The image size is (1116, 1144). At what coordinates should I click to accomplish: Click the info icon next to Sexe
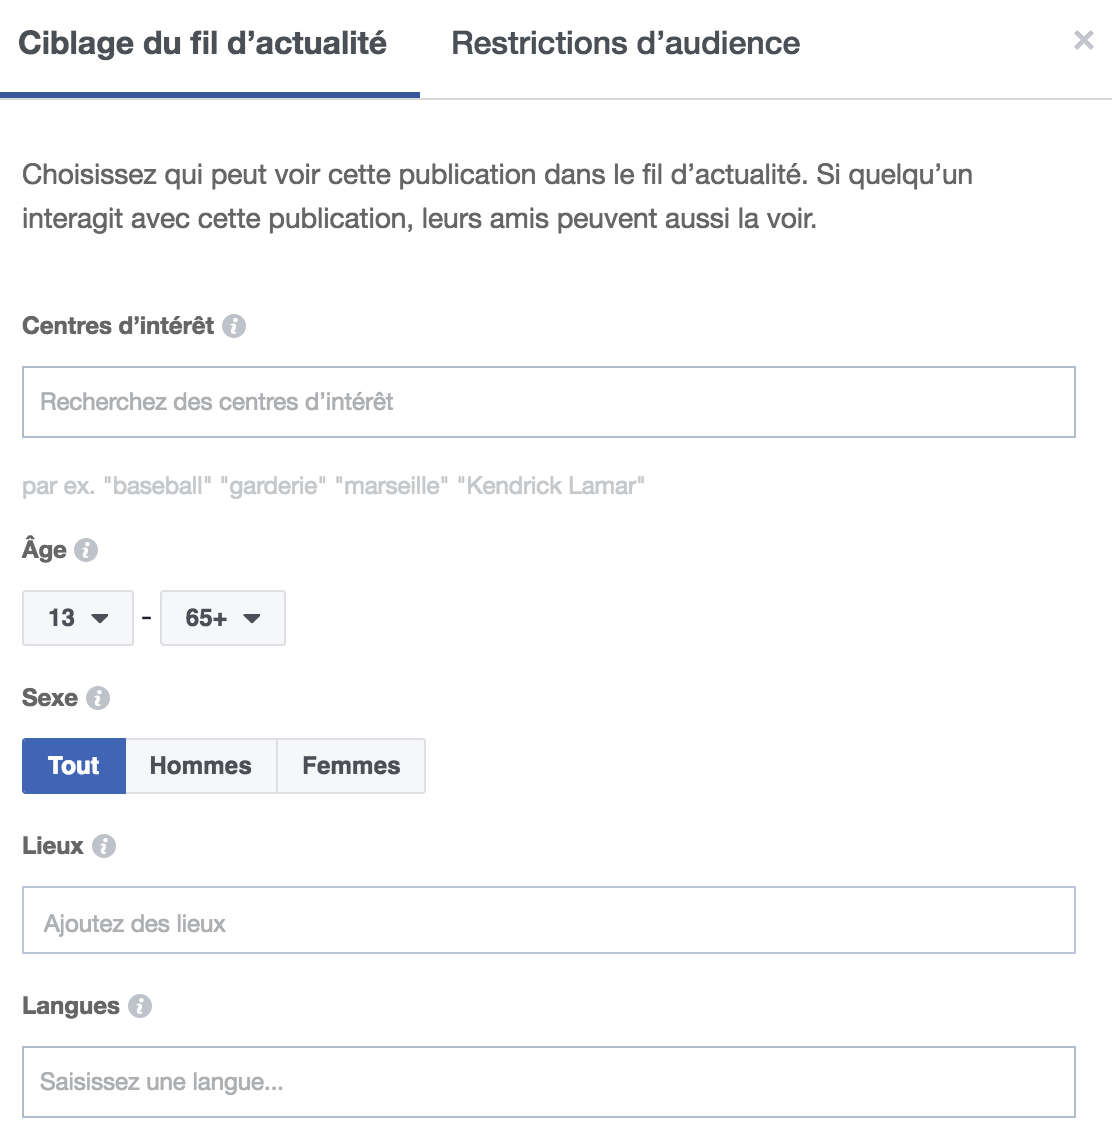(x=98, y=698)
